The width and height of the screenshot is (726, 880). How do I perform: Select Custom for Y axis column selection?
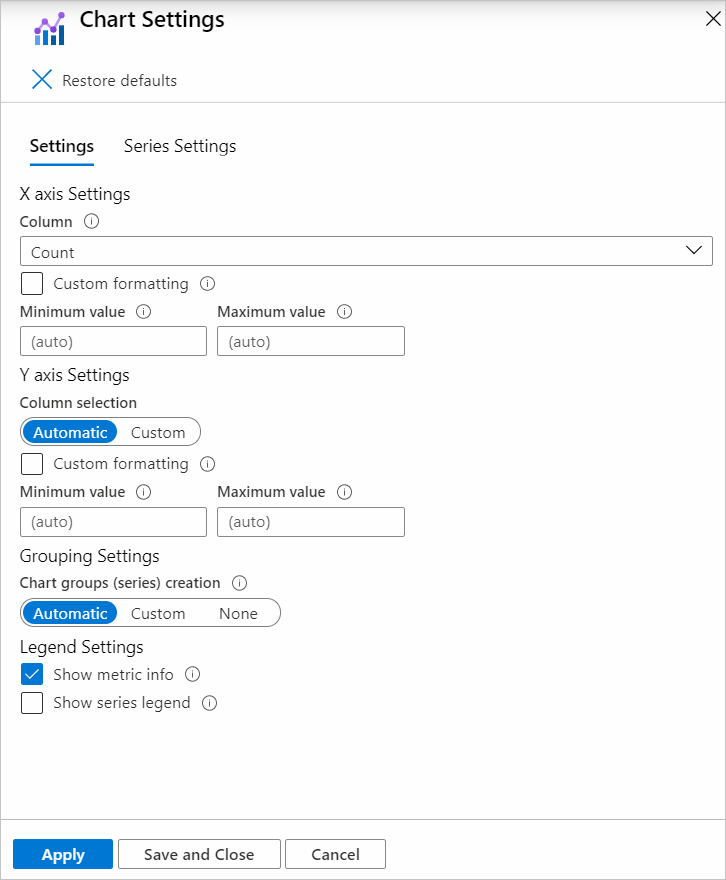click(158, 432)
